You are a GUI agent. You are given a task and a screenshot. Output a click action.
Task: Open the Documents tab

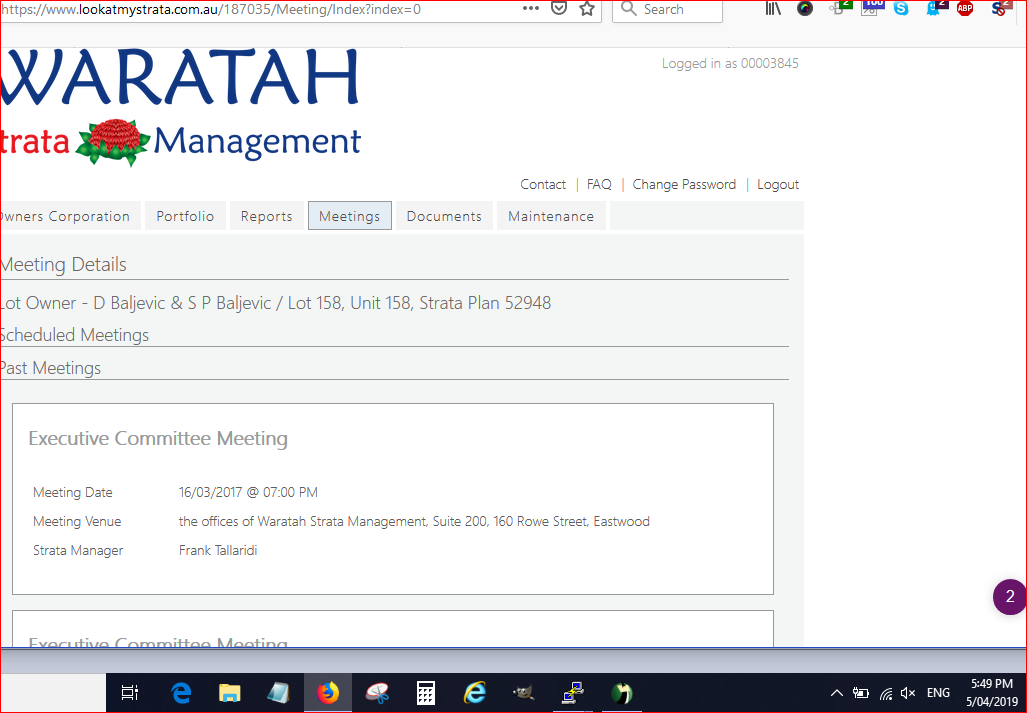click(444, 216)
